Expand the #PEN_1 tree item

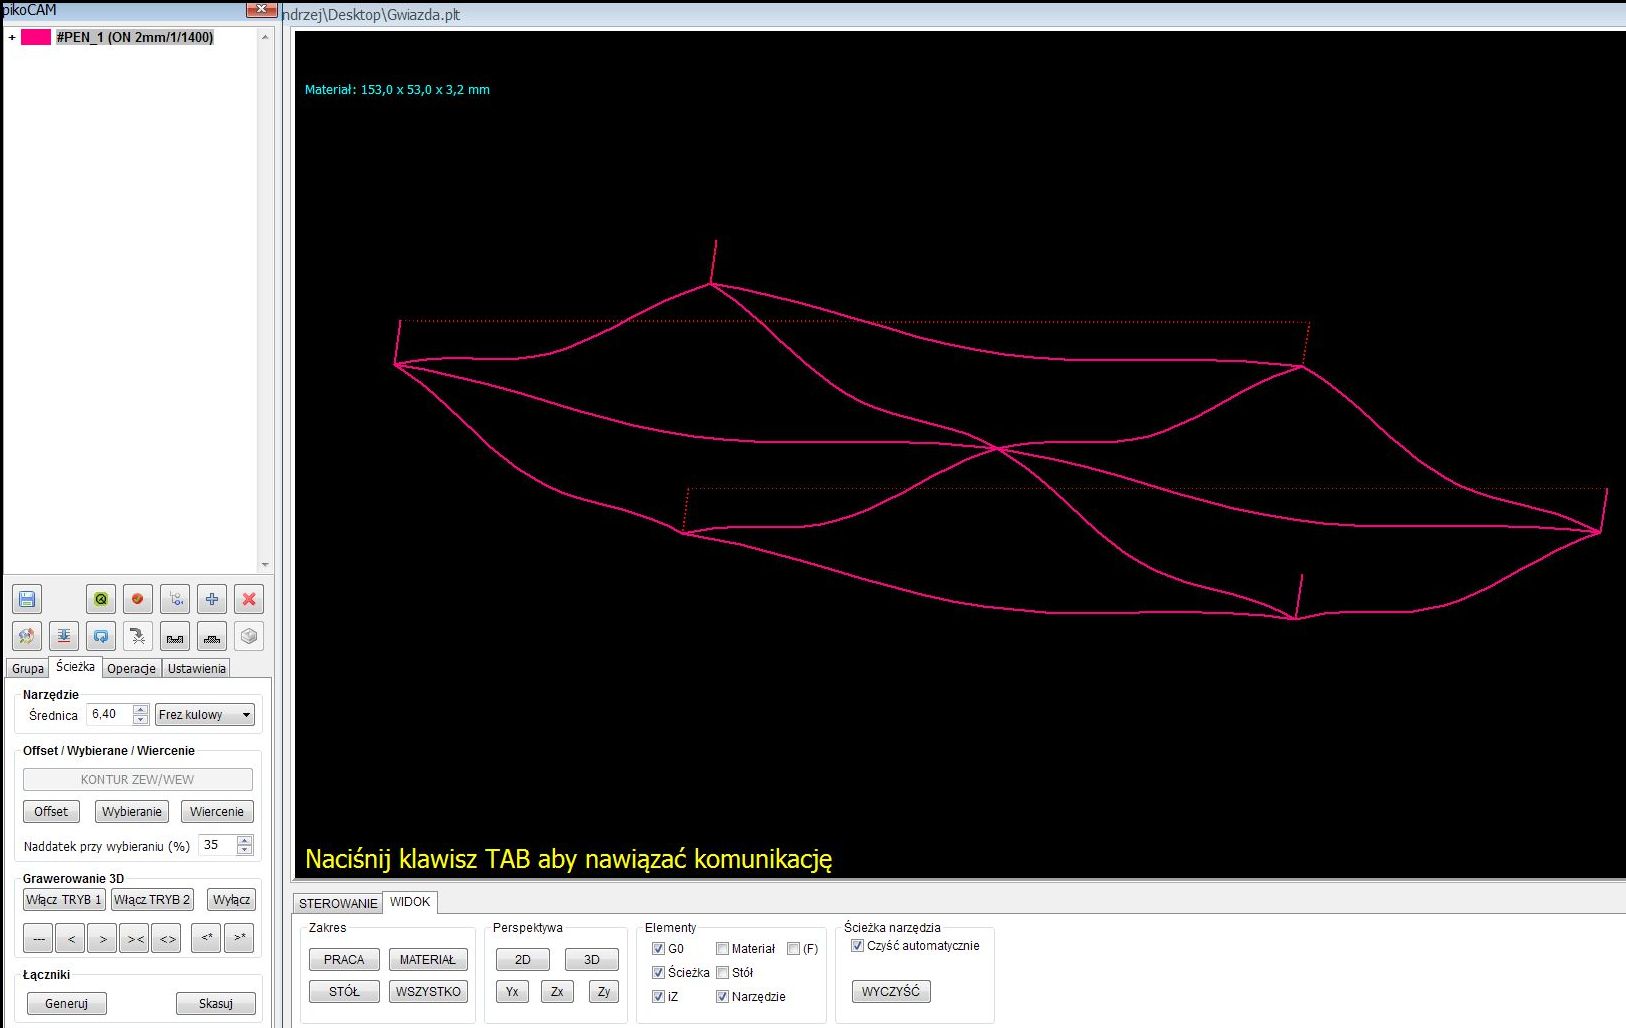(x=12, y=38)
